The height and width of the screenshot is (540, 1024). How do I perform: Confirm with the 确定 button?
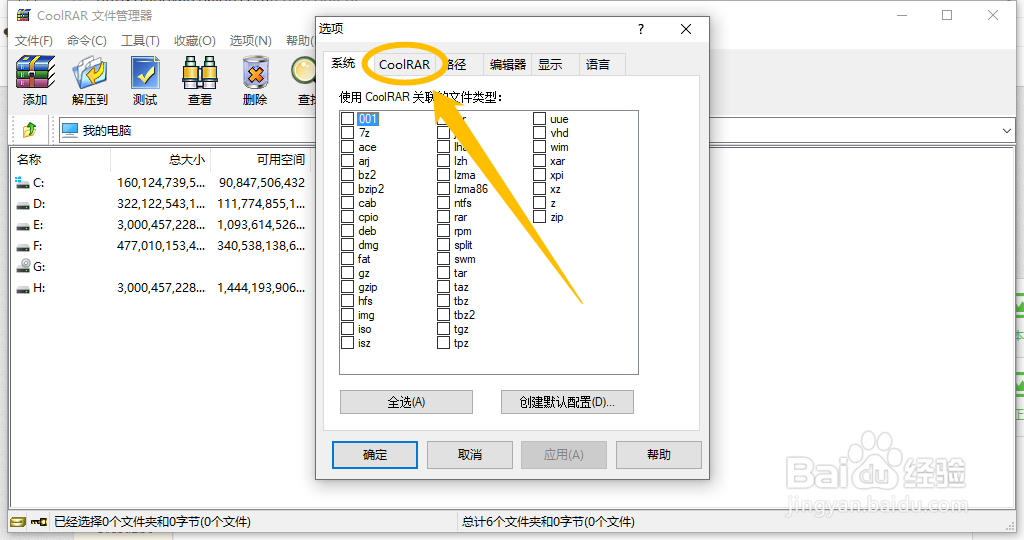[375, 455]
